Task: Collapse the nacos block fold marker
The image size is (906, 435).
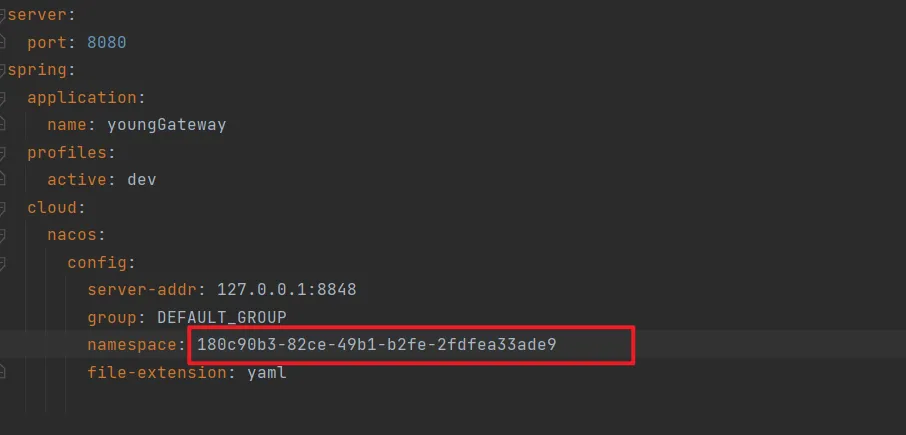Action: point(4,236)
